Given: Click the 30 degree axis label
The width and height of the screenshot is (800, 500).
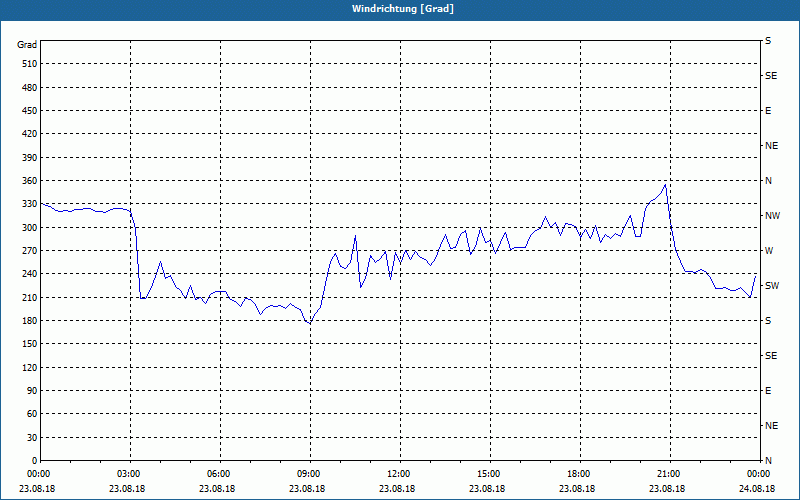Looking at the screenshot, I should 32,437.
